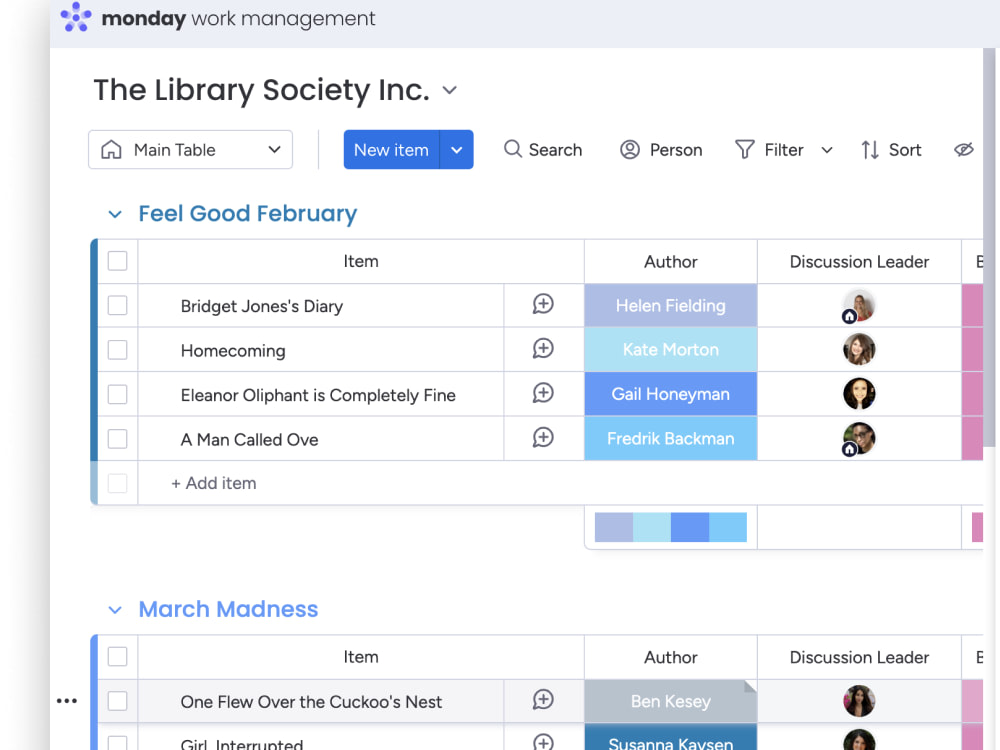This screenshot has height=750, width=1000.
Task: Click Item column header in Feel Good February
Action: [x=361, y=261]
